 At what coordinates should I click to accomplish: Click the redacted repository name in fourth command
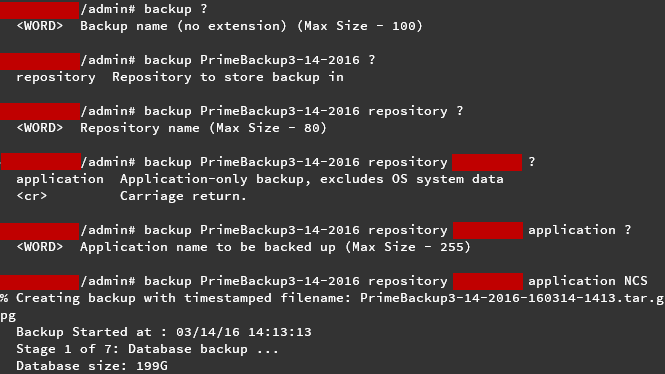pyautogui.click(x=487, y=162)
